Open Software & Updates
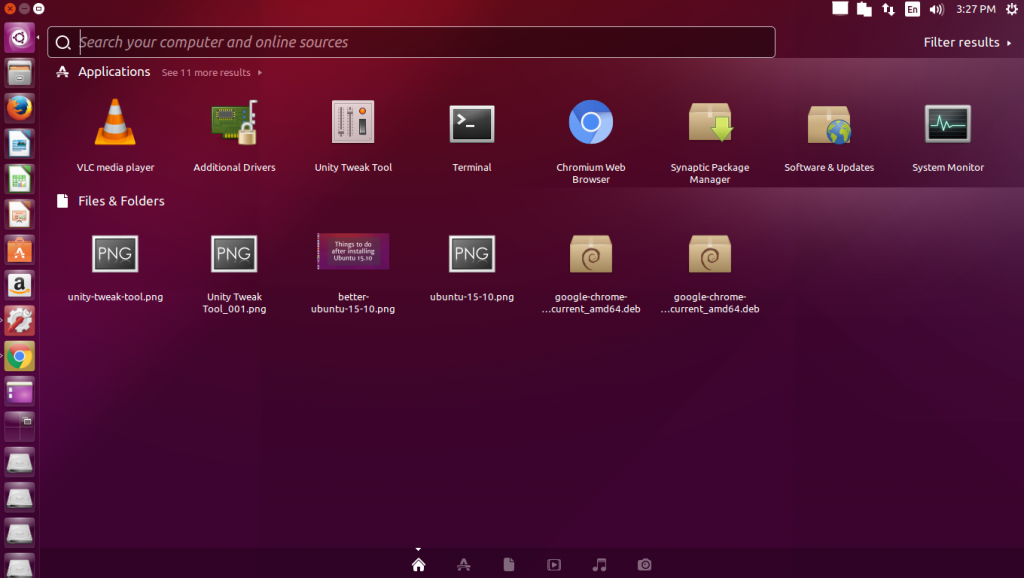The width and height of the screenshot is (1024, 578). click(x=828, y=124)
